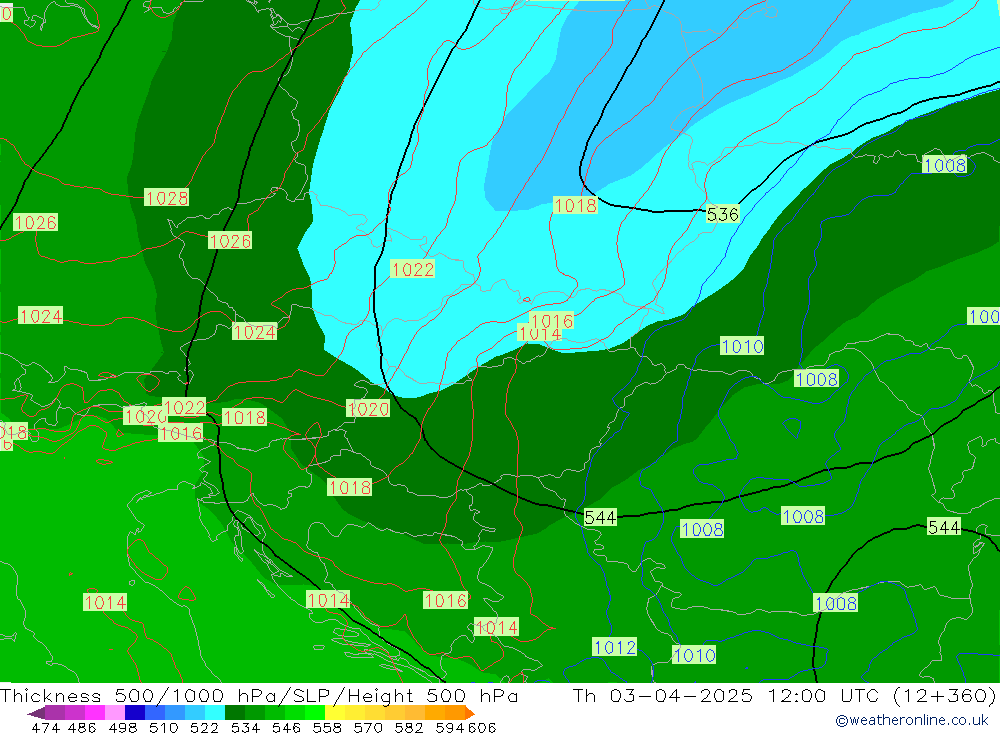Screen dimensions: 1000x733
Task: Click the legend value 498
Action: point(123,727)
